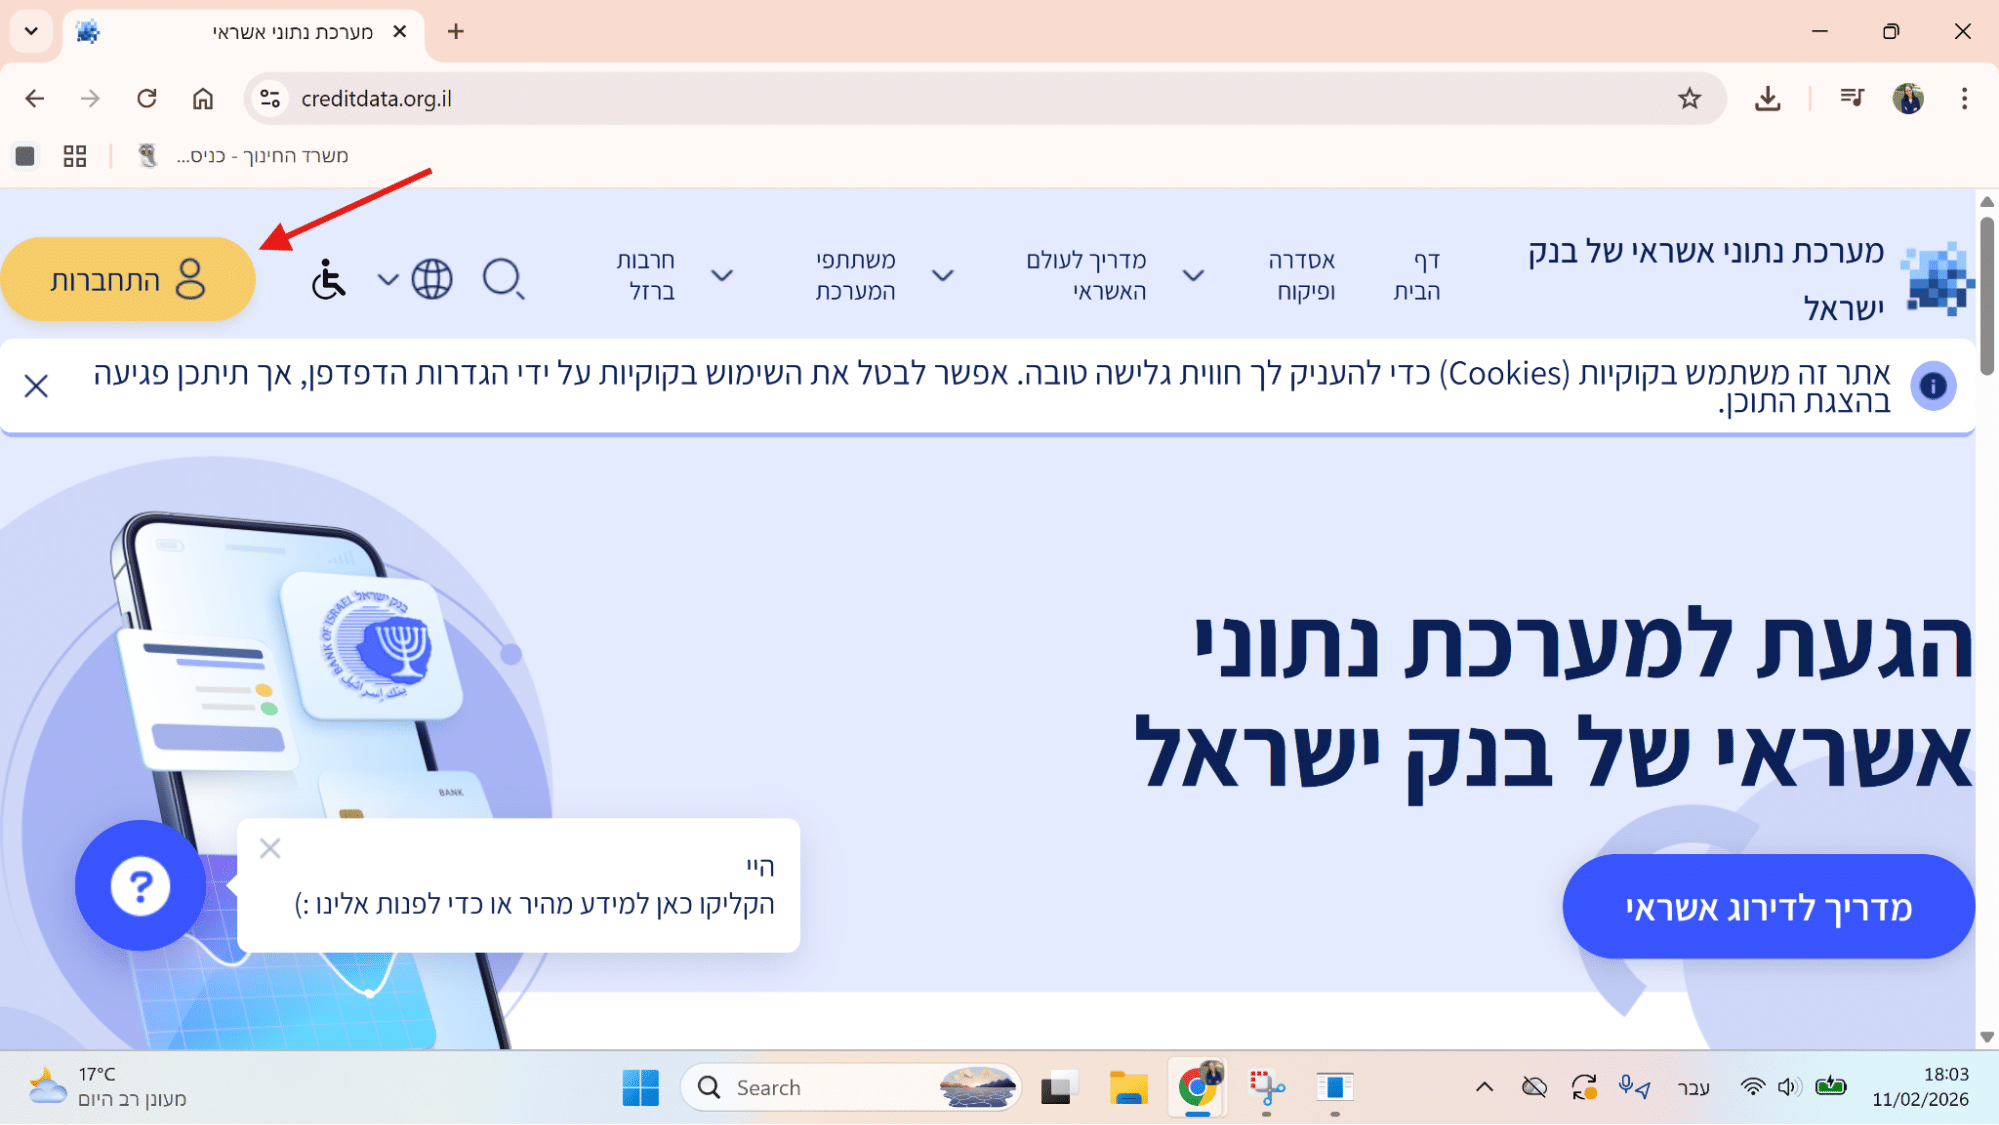Expand the מדריך לעולם האשראי chevron
The width and height of the screenshot is (1999, 1125).
[x=1193, y=275]
